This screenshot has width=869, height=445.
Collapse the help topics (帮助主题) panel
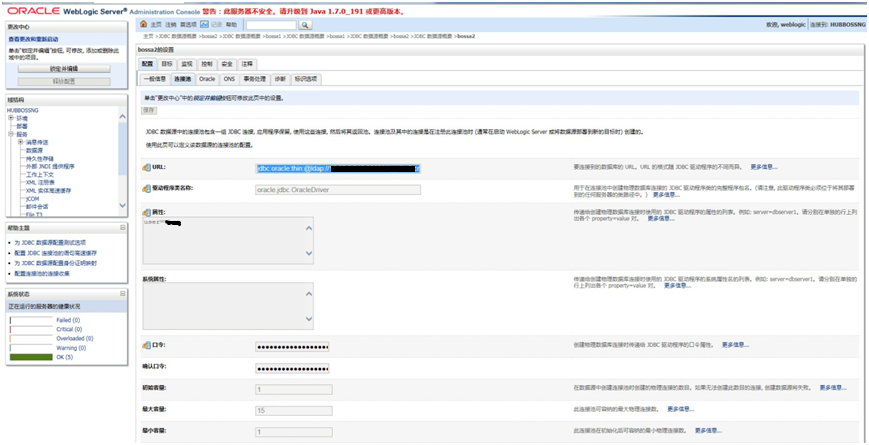pos(122,228)
